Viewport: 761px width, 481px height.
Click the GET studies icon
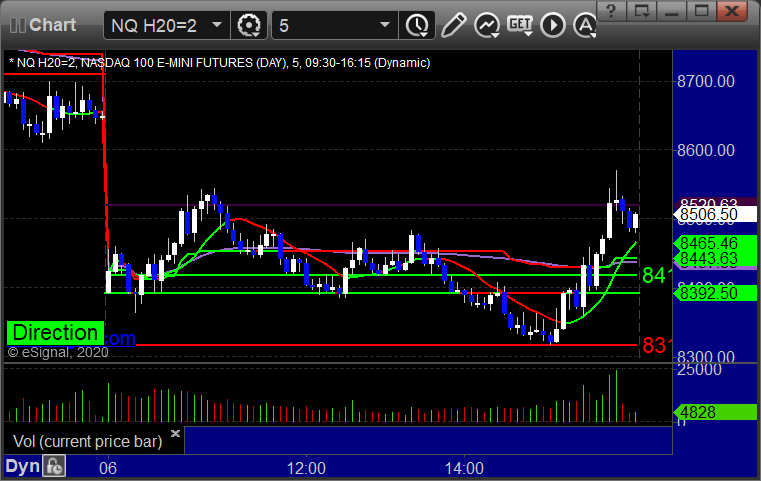(520, 24)
